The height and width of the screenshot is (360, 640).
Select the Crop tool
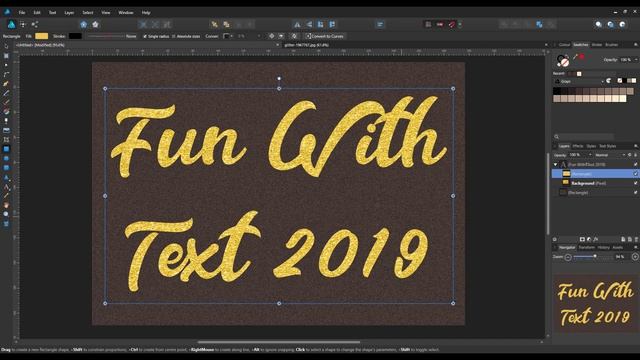point(6,140)
